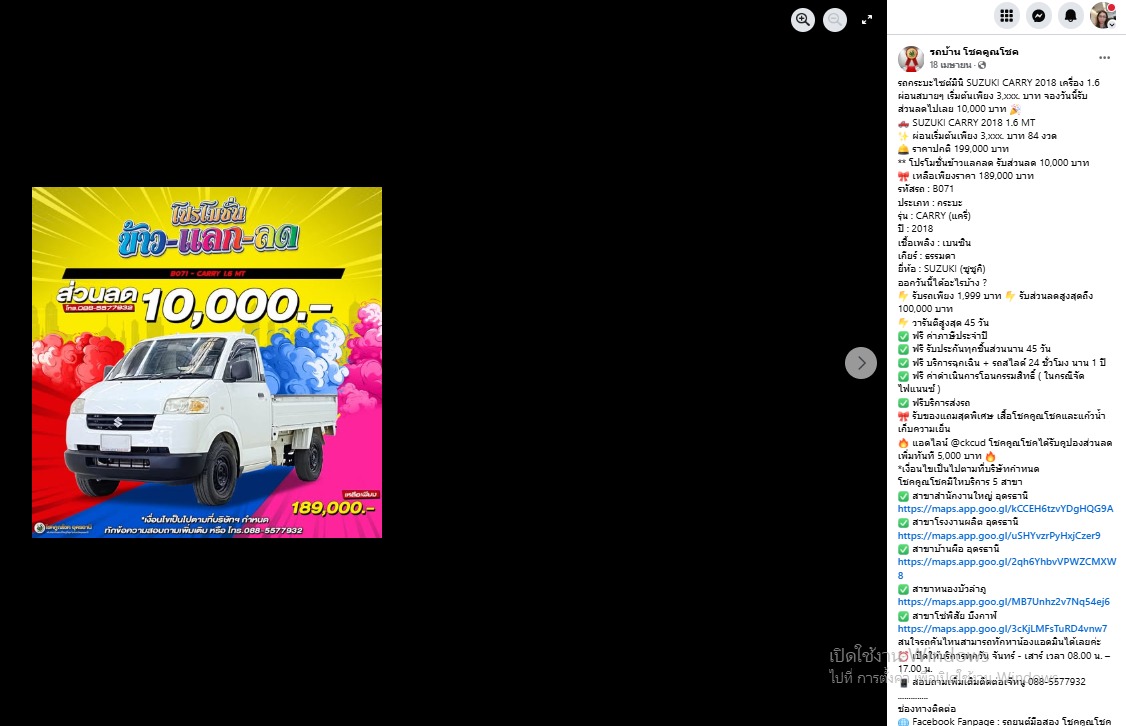Select text ออกวันนี้ได้อะไรบ้าง ?
This screenshot has height=726, width=1126.
coord(942,282)
